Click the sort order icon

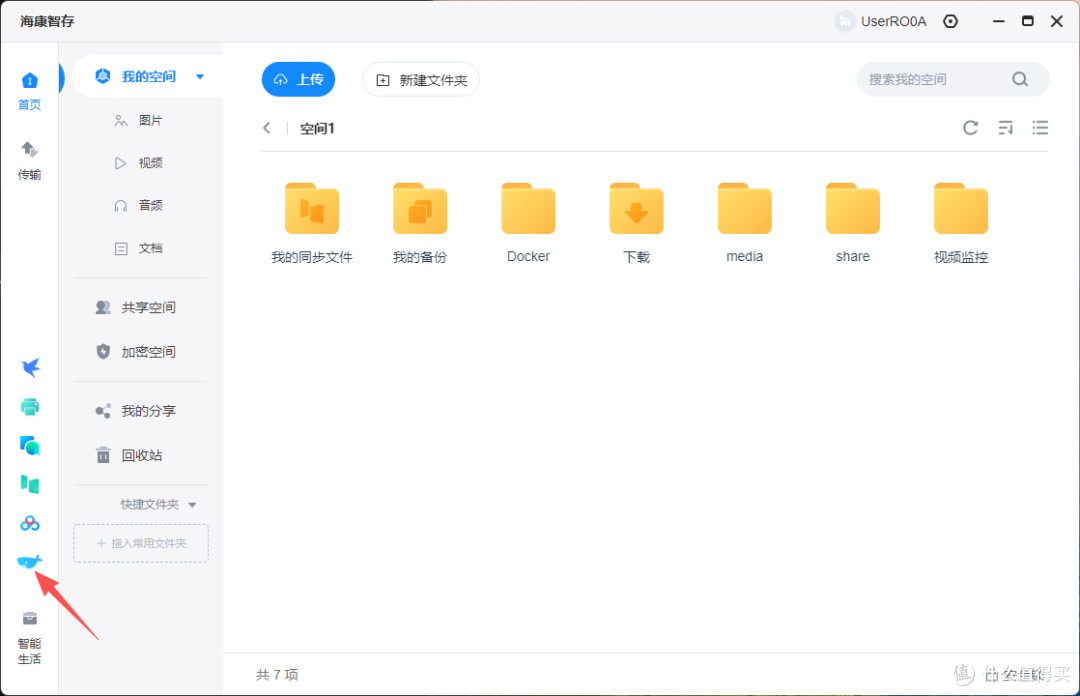tap(1006, 127)
